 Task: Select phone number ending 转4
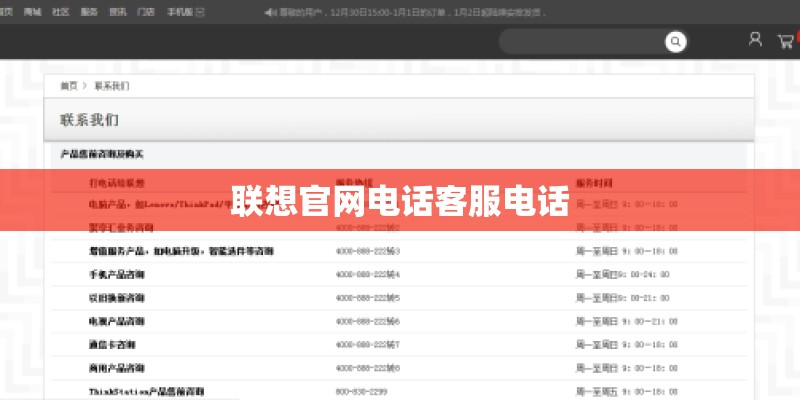tap(368, 274)
